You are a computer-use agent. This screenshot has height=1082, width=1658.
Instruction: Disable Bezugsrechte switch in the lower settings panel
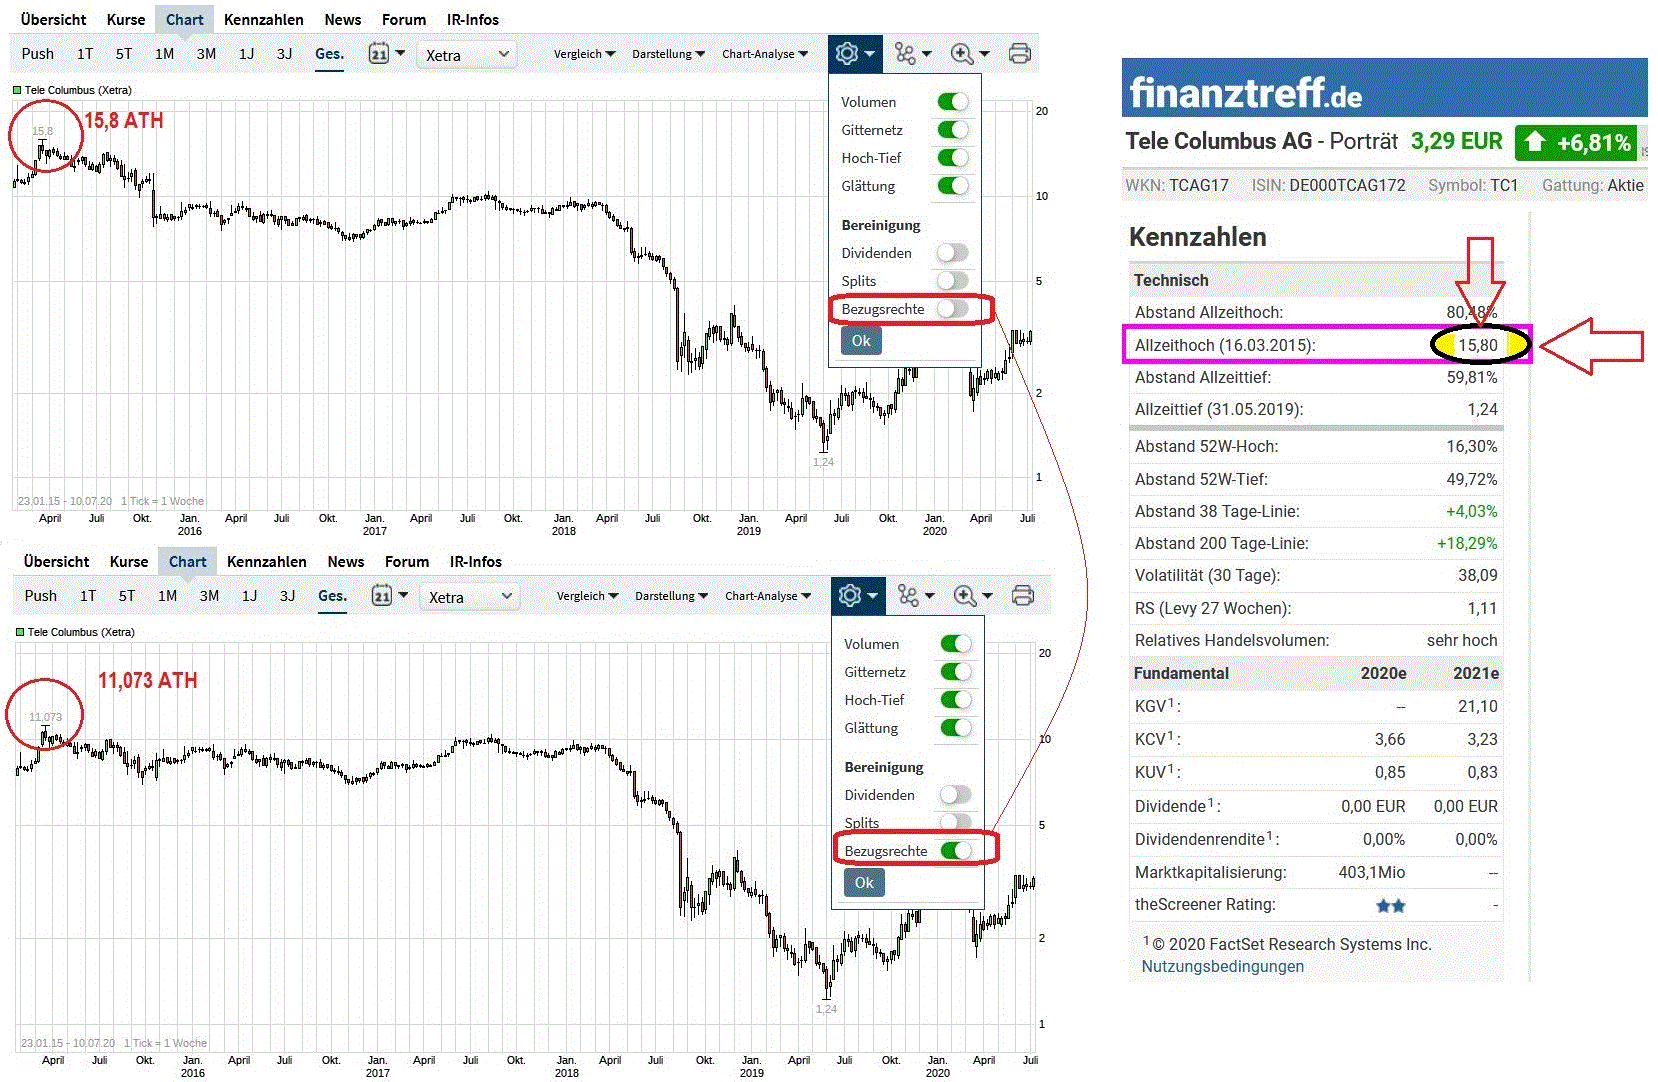[956, 851]
